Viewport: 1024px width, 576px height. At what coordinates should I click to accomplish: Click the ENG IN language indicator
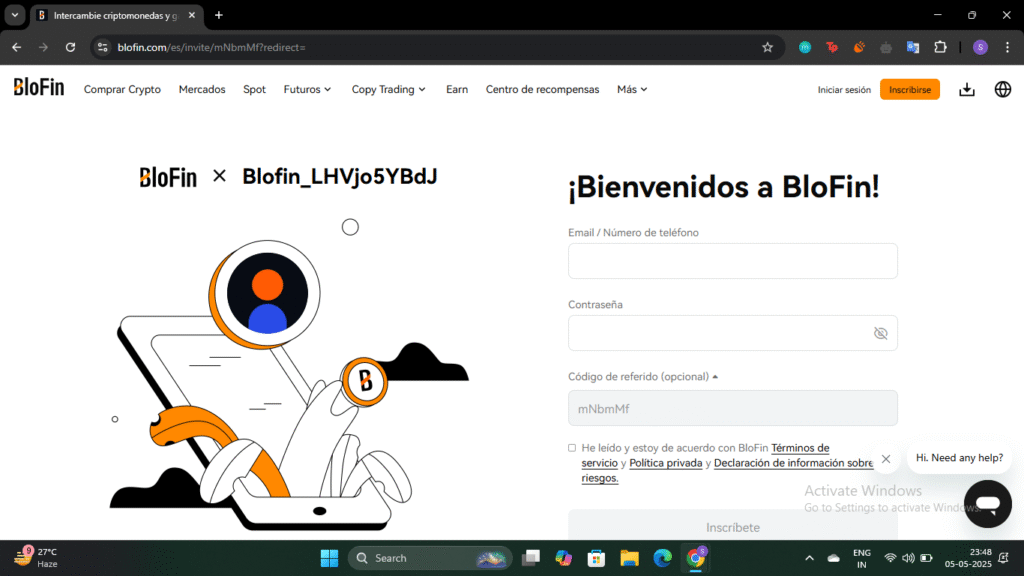[861, 558]
